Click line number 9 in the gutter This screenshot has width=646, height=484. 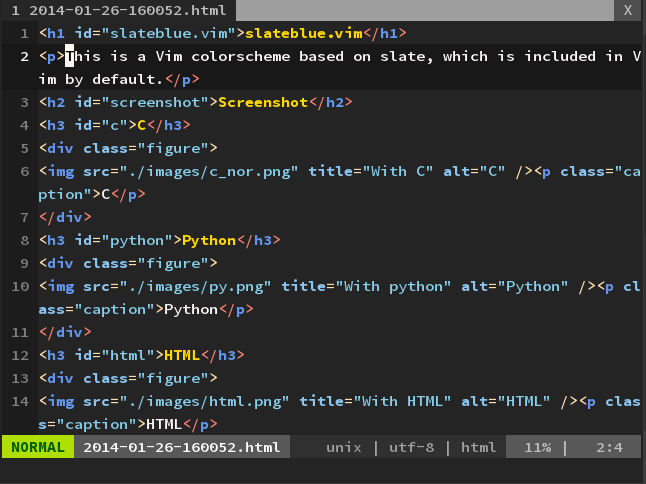point(24,264)
